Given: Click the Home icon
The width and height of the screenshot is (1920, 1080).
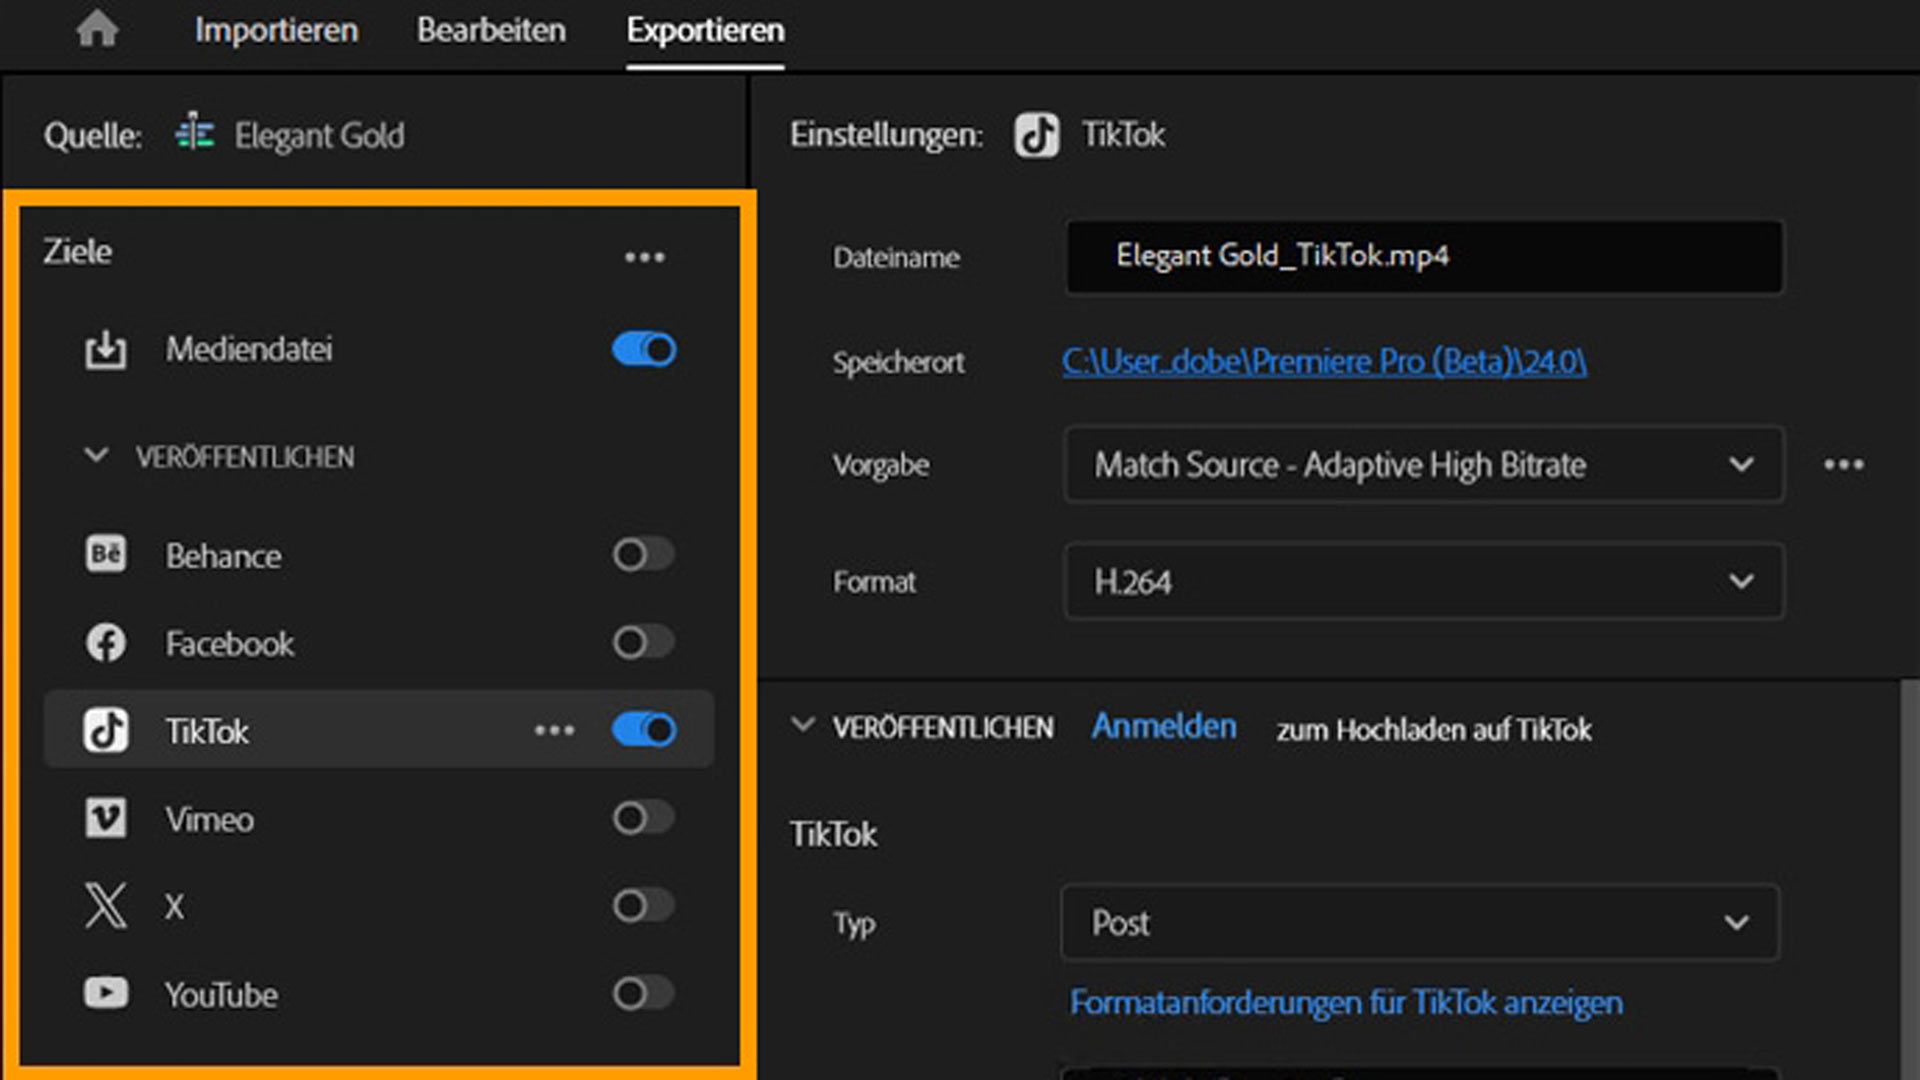Looking at the screenshot, I should tap(97, 29).
